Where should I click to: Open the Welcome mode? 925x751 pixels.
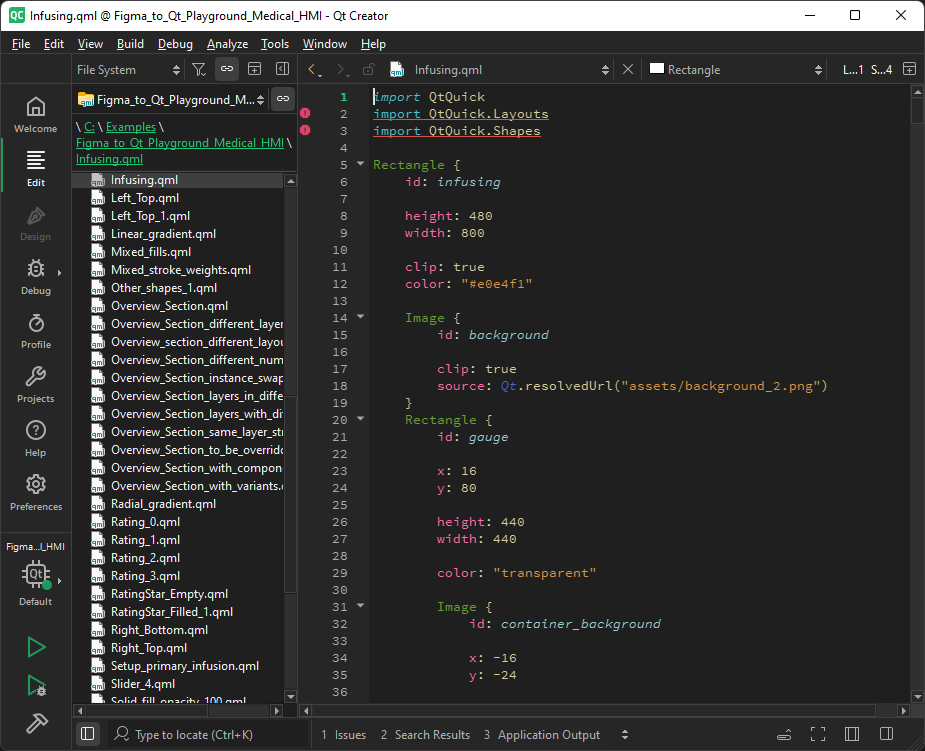click(x=35, y=115)
